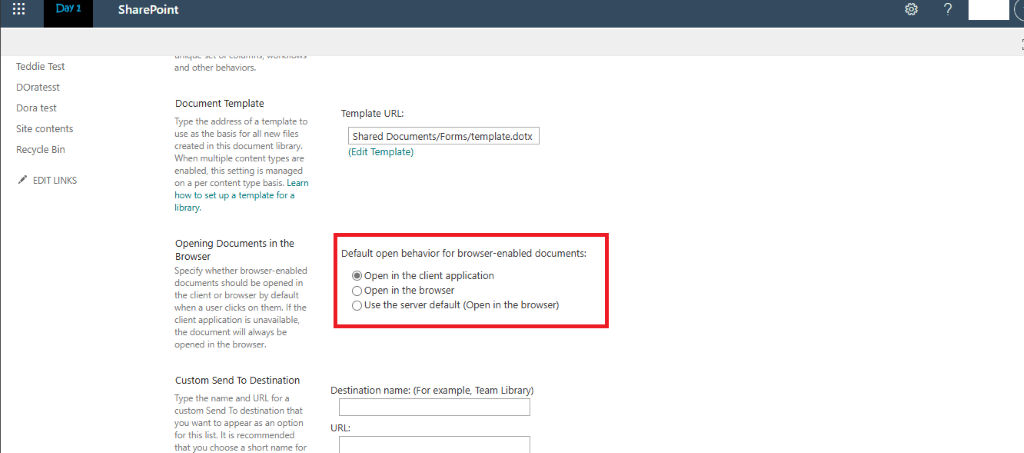Screen dimensions: 1024x453
Task: Select Use the server default option
Action: [357, 305]
